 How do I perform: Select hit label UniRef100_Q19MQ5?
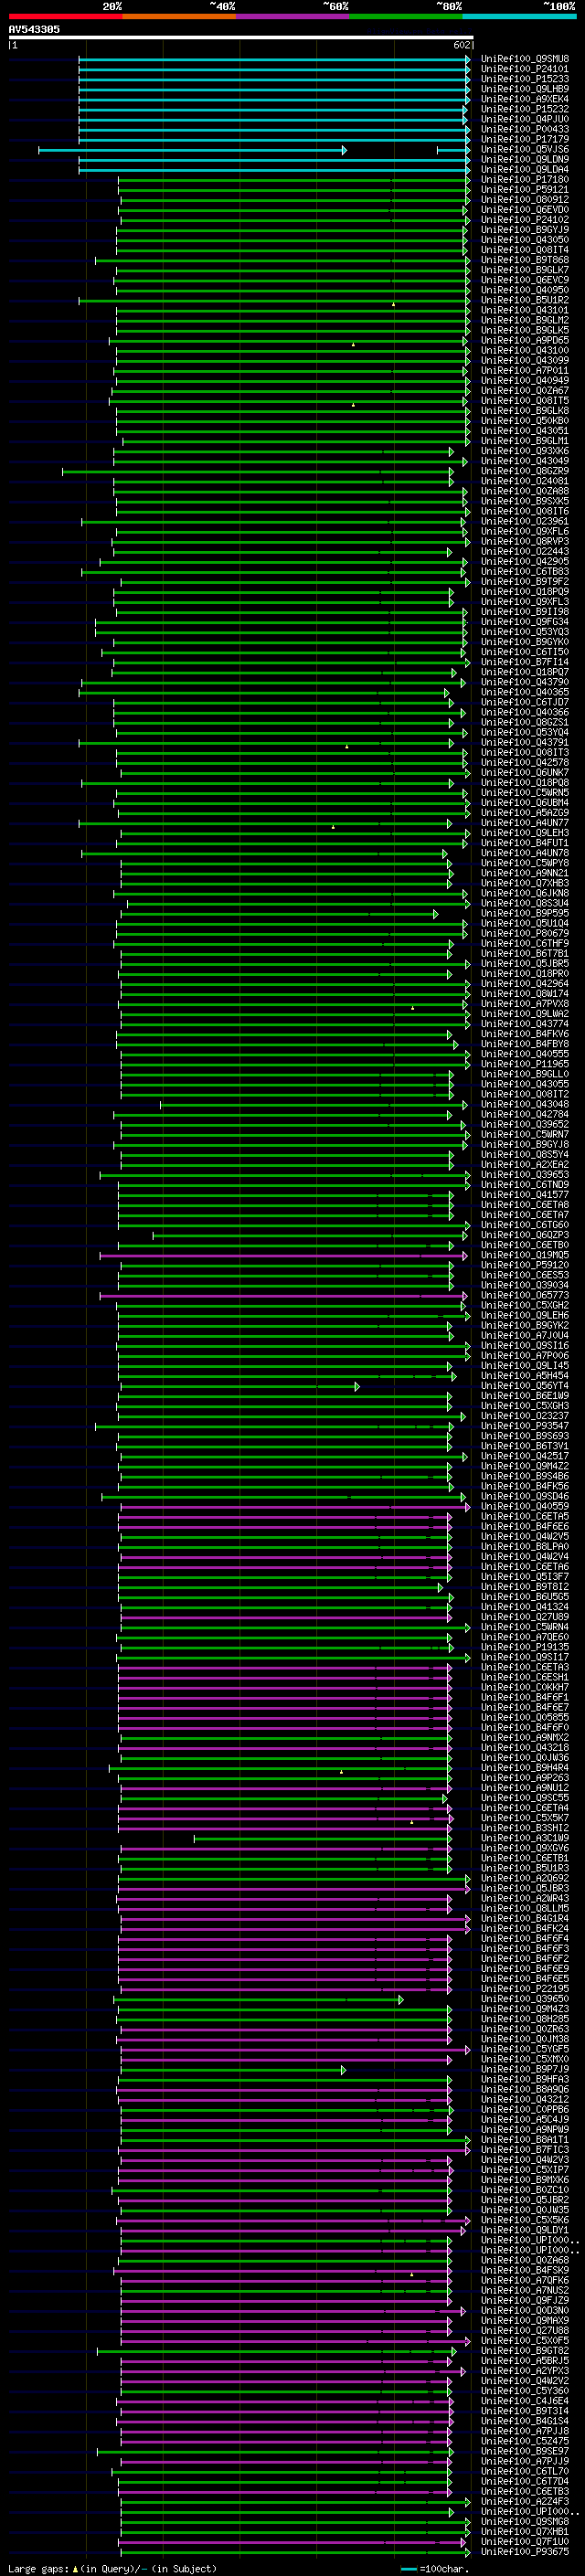(524, 1254)
